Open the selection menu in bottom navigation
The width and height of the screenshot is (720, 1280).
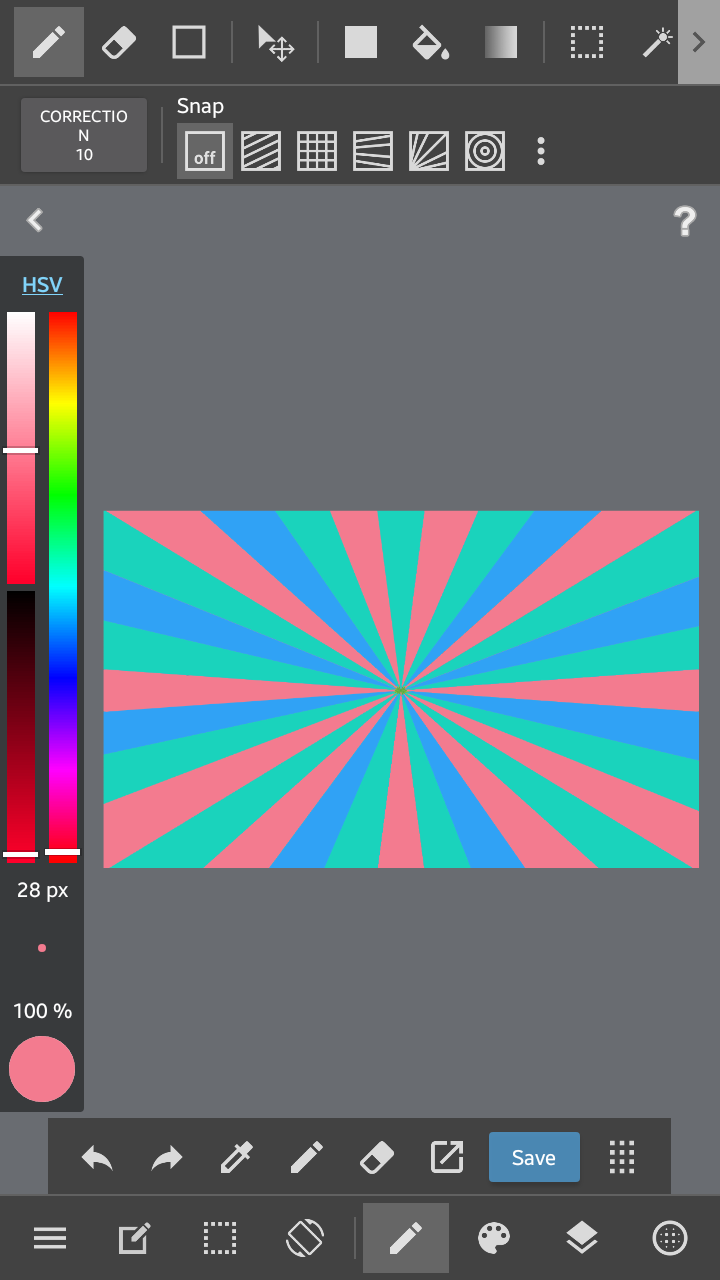tap(220, 1239)
